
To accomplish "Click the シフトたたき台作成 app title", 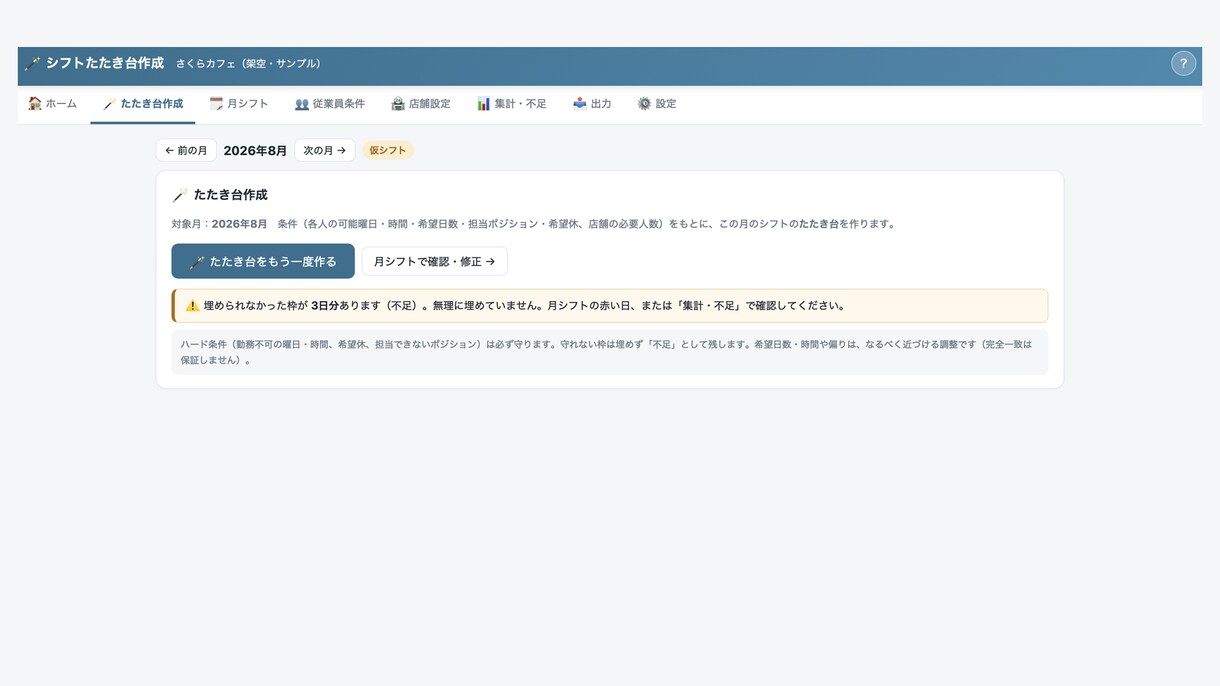I will pyautogui.click(x=105, y=63).
